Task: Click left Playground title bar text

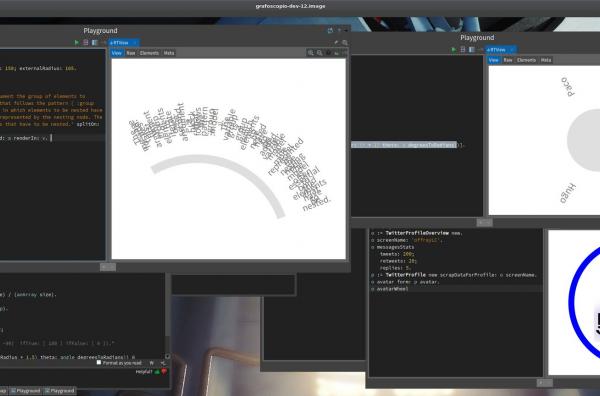Action: (100, 31)
